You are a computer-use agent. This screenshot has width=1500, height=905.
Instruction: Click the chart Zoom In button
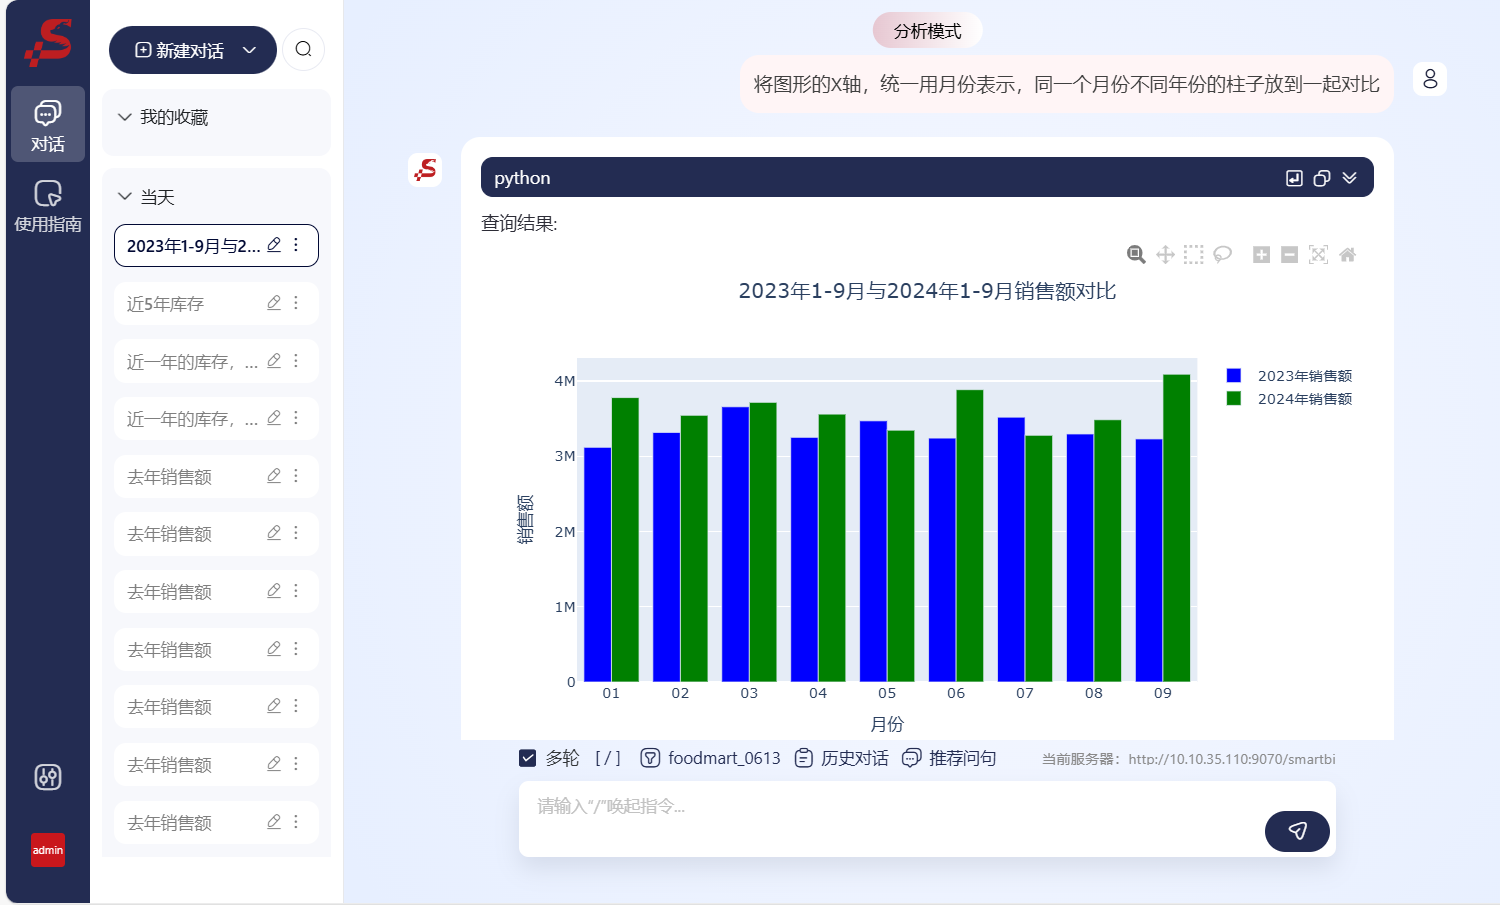pos(1262,254)
